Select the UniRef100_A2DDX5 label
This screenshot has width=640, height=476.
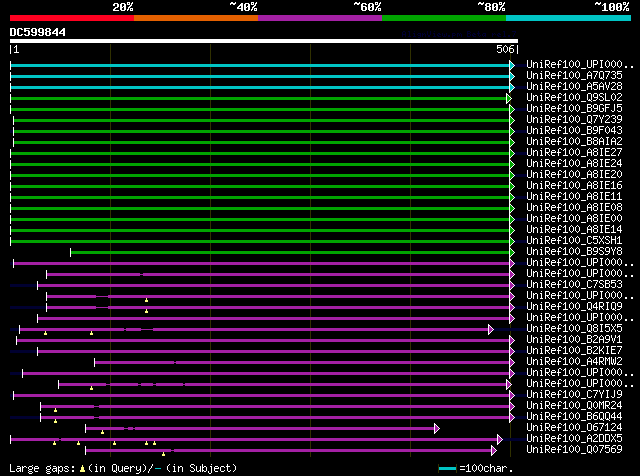click(x=574, y=438)
